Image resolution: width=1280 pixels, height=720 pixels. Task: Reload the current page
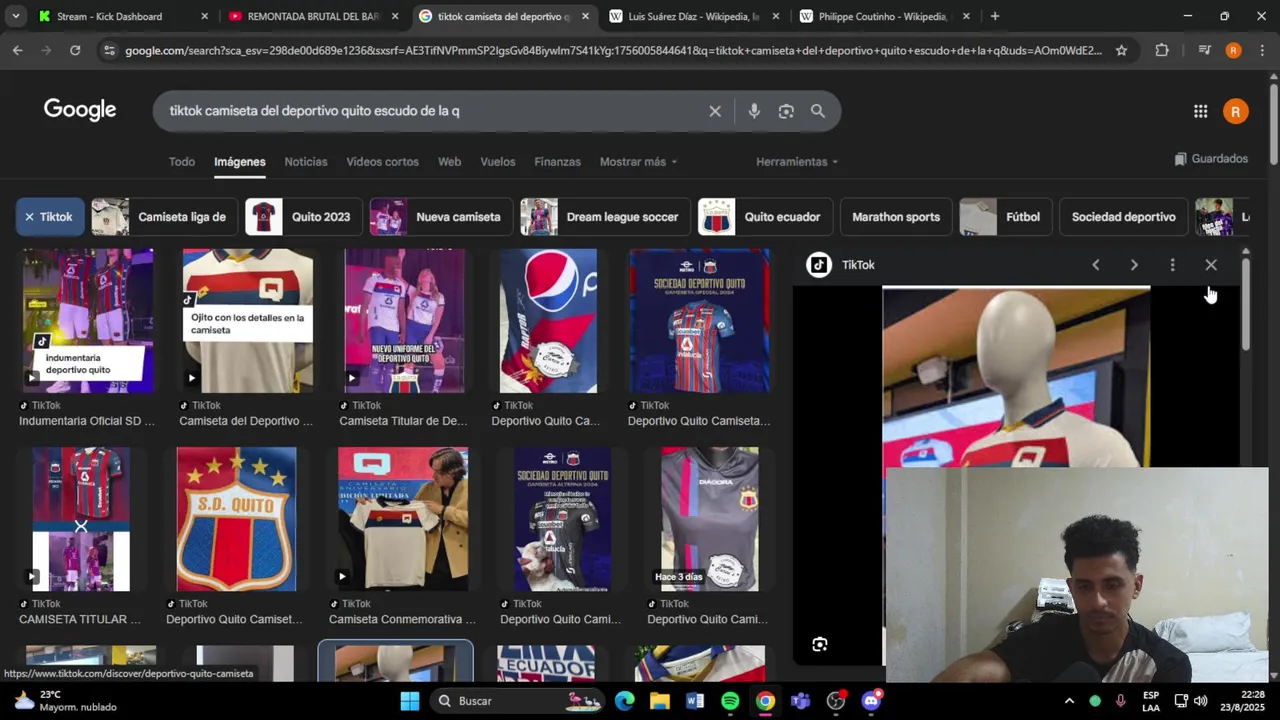click(x=75, y=50)
